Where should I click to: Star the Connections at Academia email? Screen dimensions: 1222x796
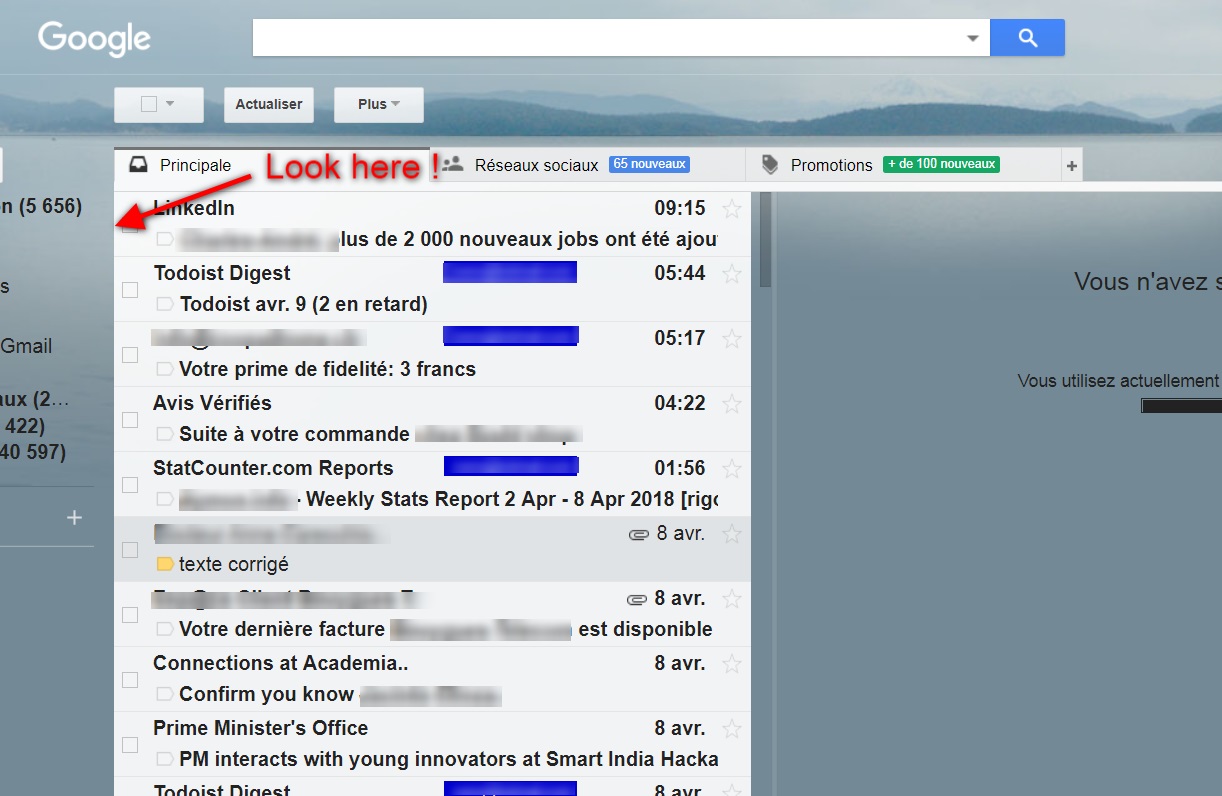732,663
